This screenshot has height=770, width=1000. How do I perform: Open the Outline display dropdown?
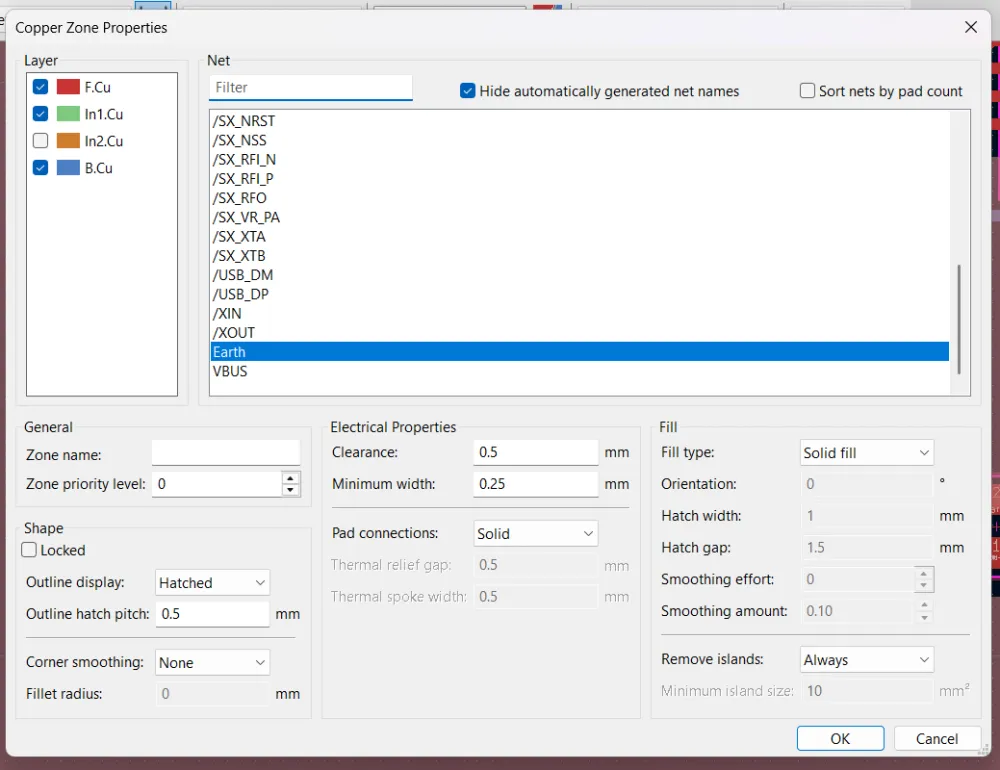pos(212,582)
